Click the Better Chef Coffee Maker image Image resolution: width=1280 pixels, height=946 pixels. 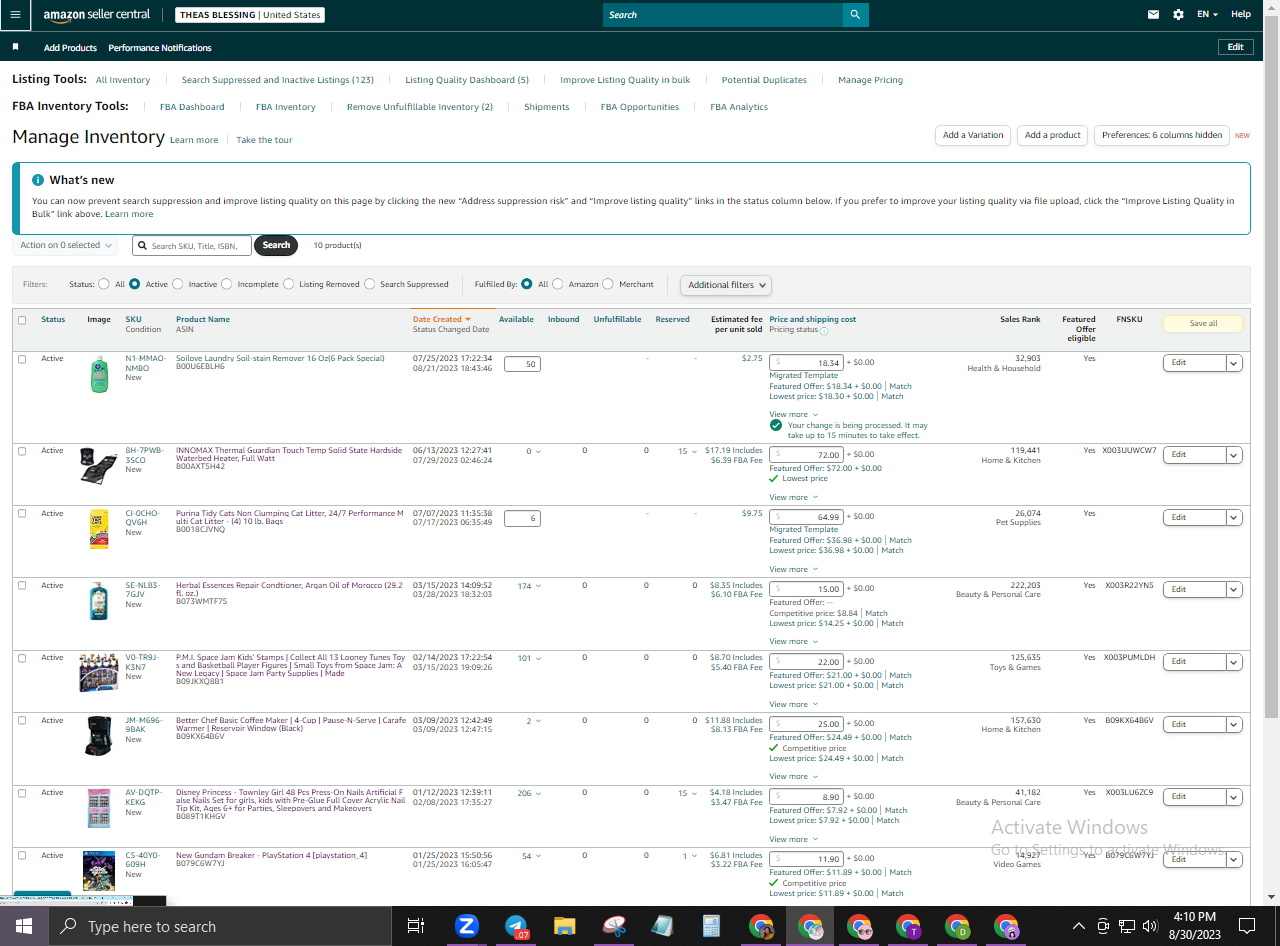click(99, 735)
